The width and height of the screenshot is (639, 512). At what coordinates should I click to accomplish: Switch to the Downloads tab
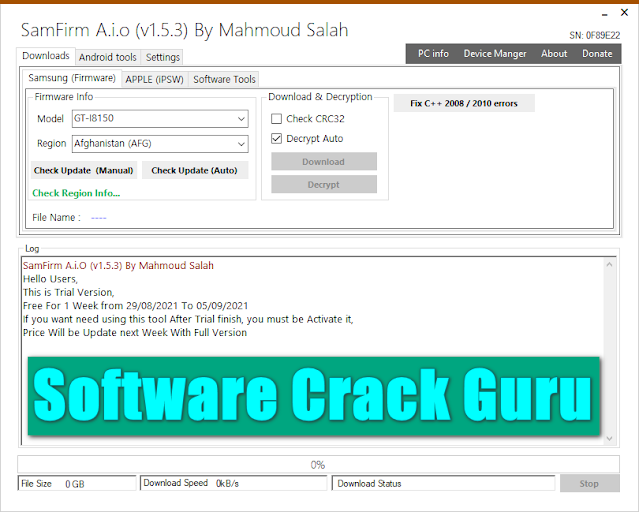pos(46,56)
